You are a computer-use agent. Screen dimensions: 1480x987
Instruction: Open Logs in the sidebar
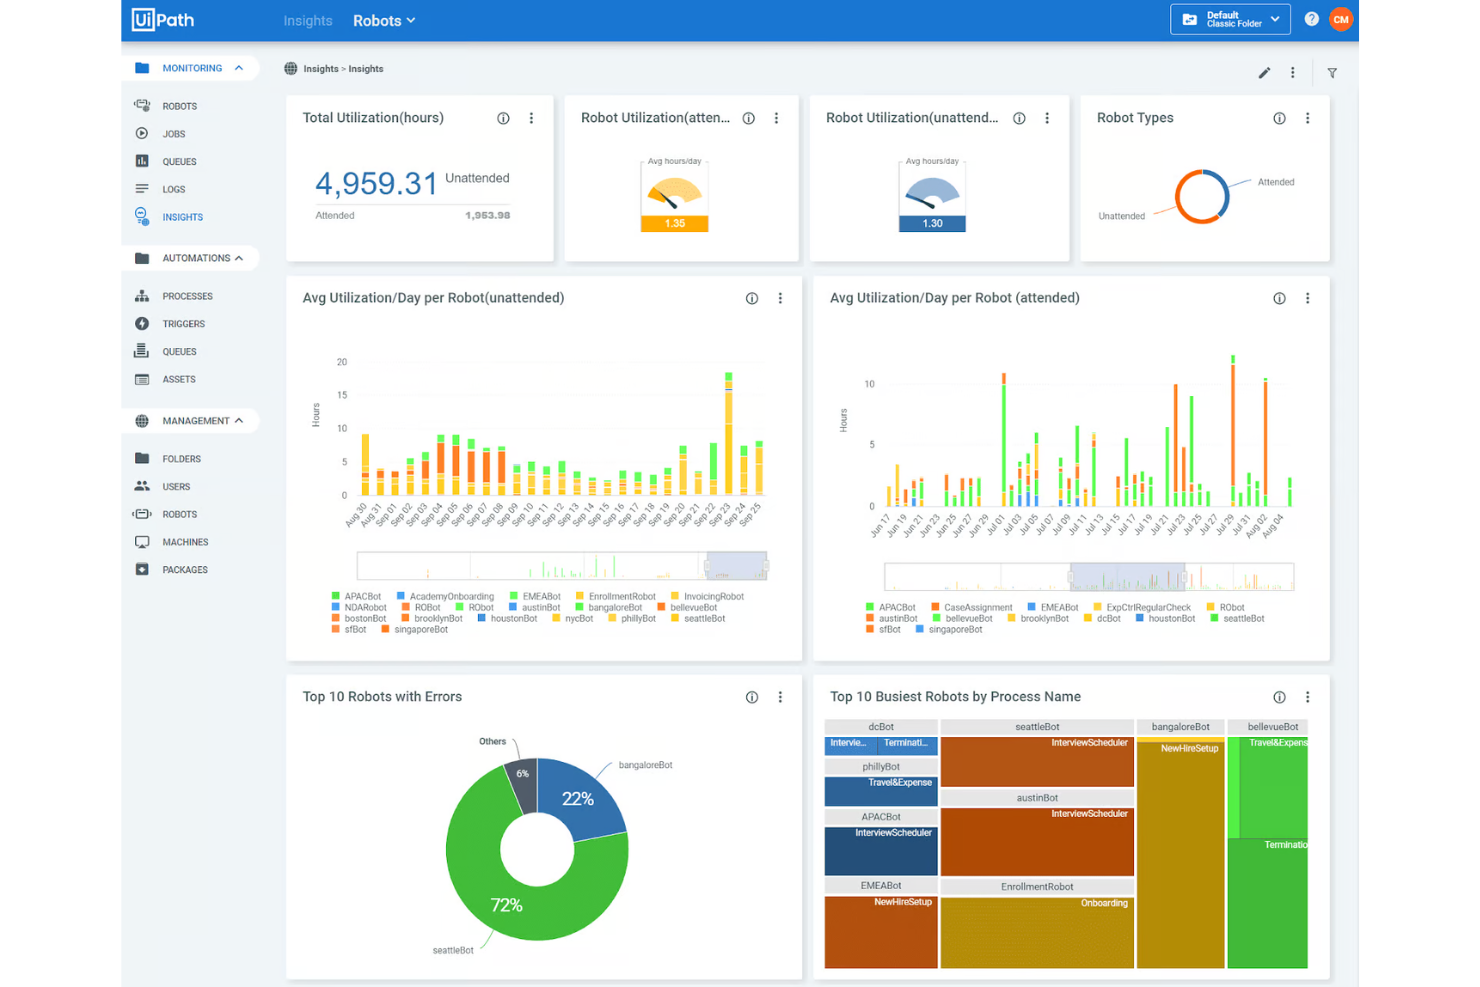[174, 189]
